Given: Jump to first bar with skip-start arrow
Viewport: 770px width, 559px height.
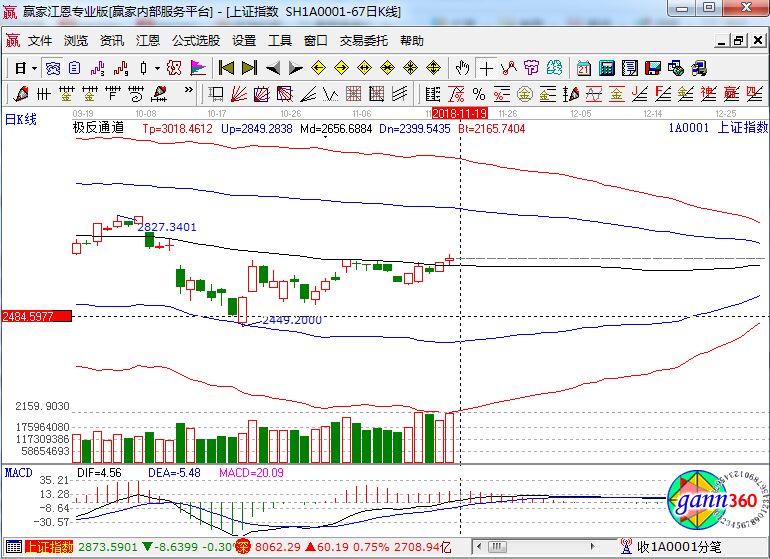Looking at the screenshot, I should pyautogui.click(x=227, y=68).
